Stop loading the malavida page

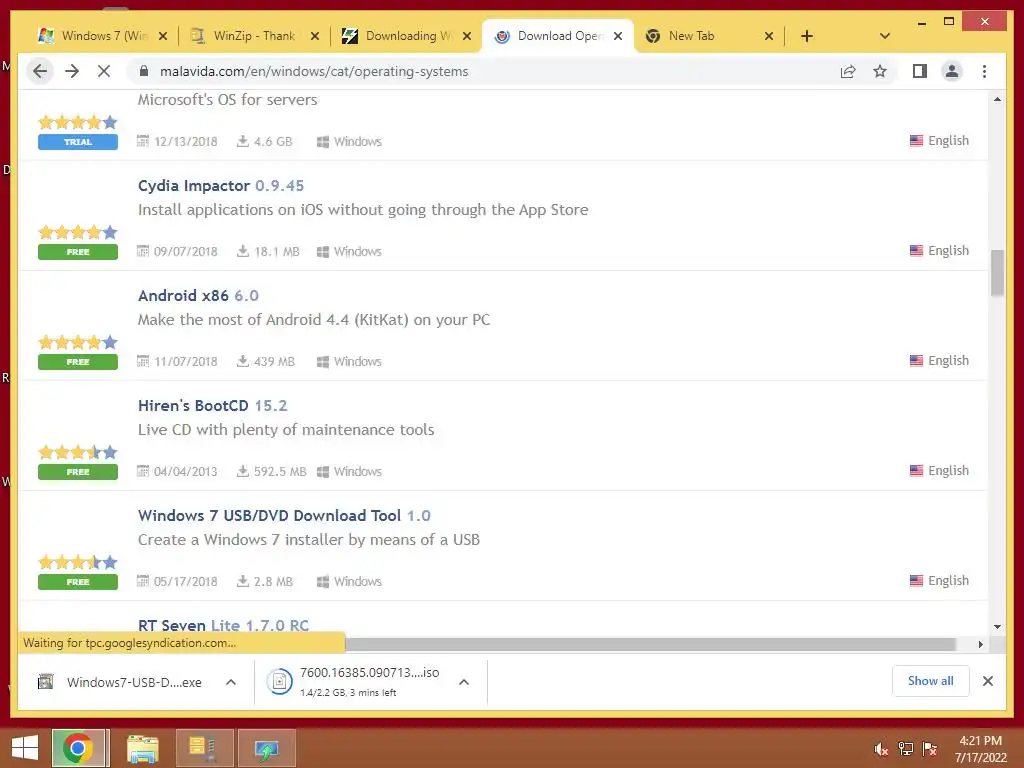click(x=104, y=71)
